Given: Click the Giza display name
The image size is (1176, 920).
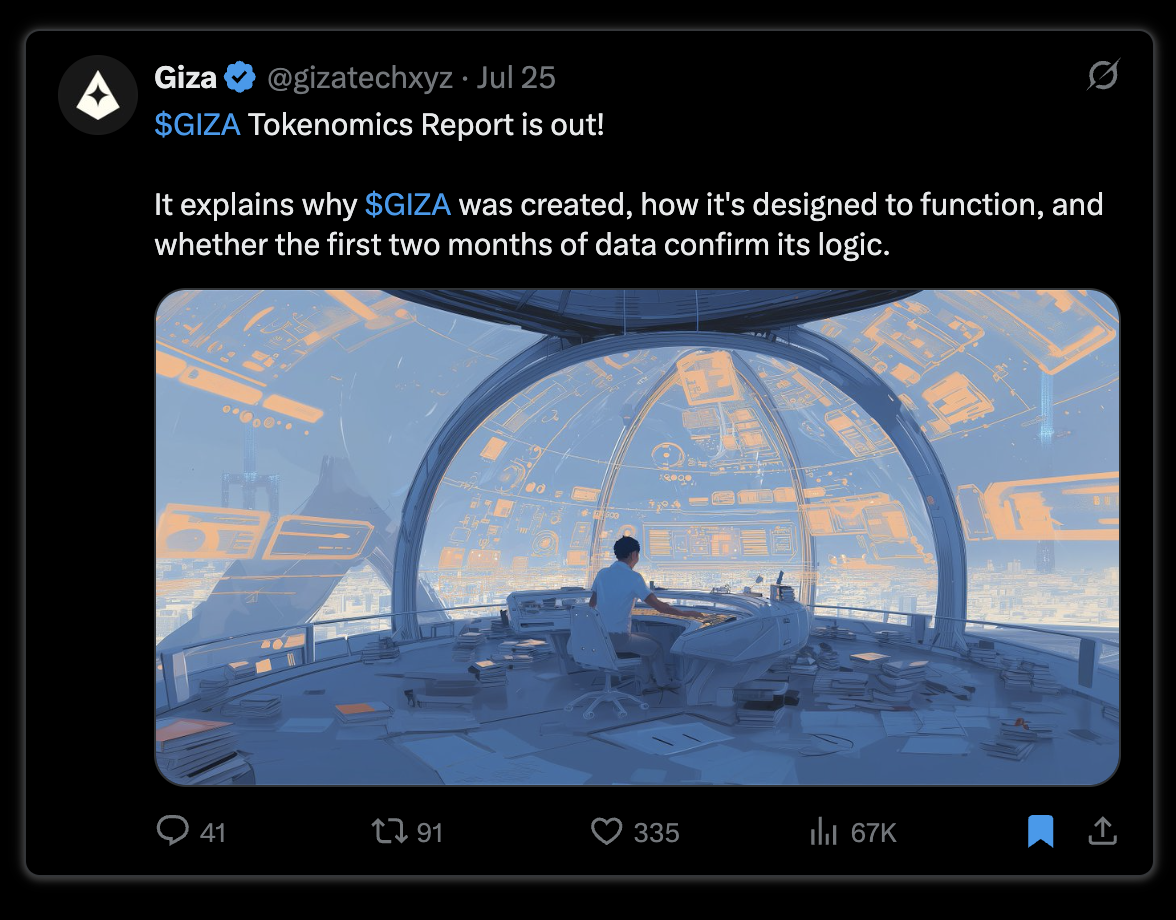Looking at the screenshot, I should click(185, 78).
